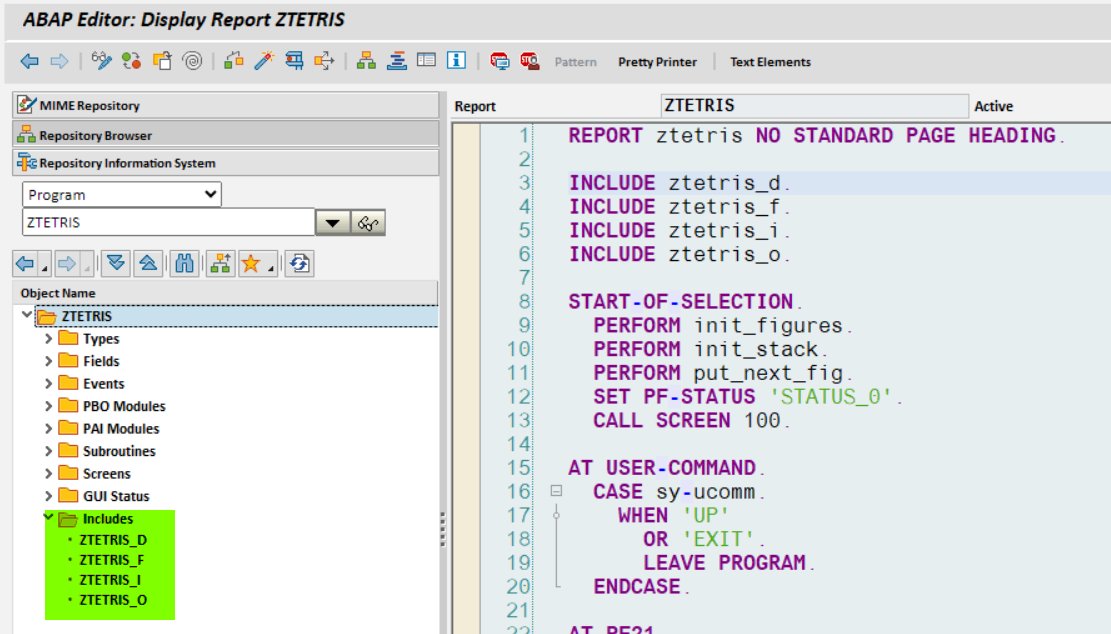The image size is (1111, 634).
Task: Click 'LEAVE PROGRAM.' code line
Action: [x=730, y=562]
